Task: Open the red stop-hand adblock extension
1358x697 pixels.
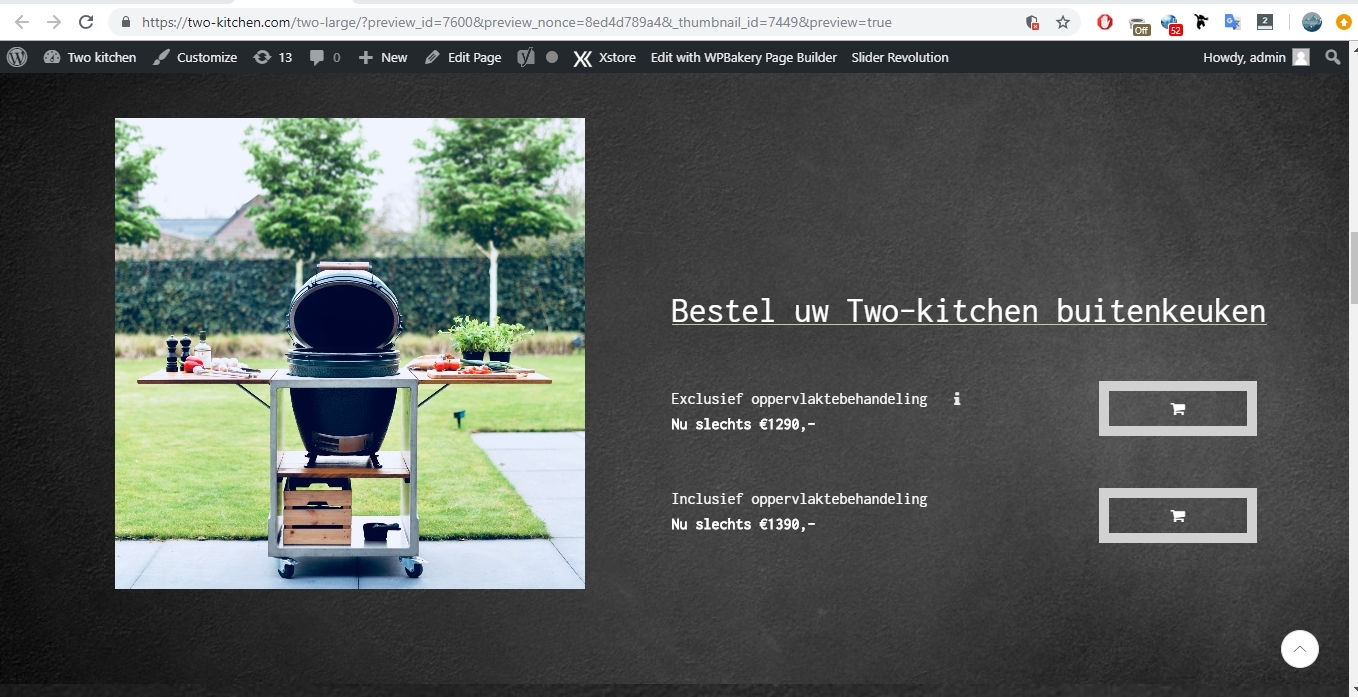Action: [x=1105, y=22]
